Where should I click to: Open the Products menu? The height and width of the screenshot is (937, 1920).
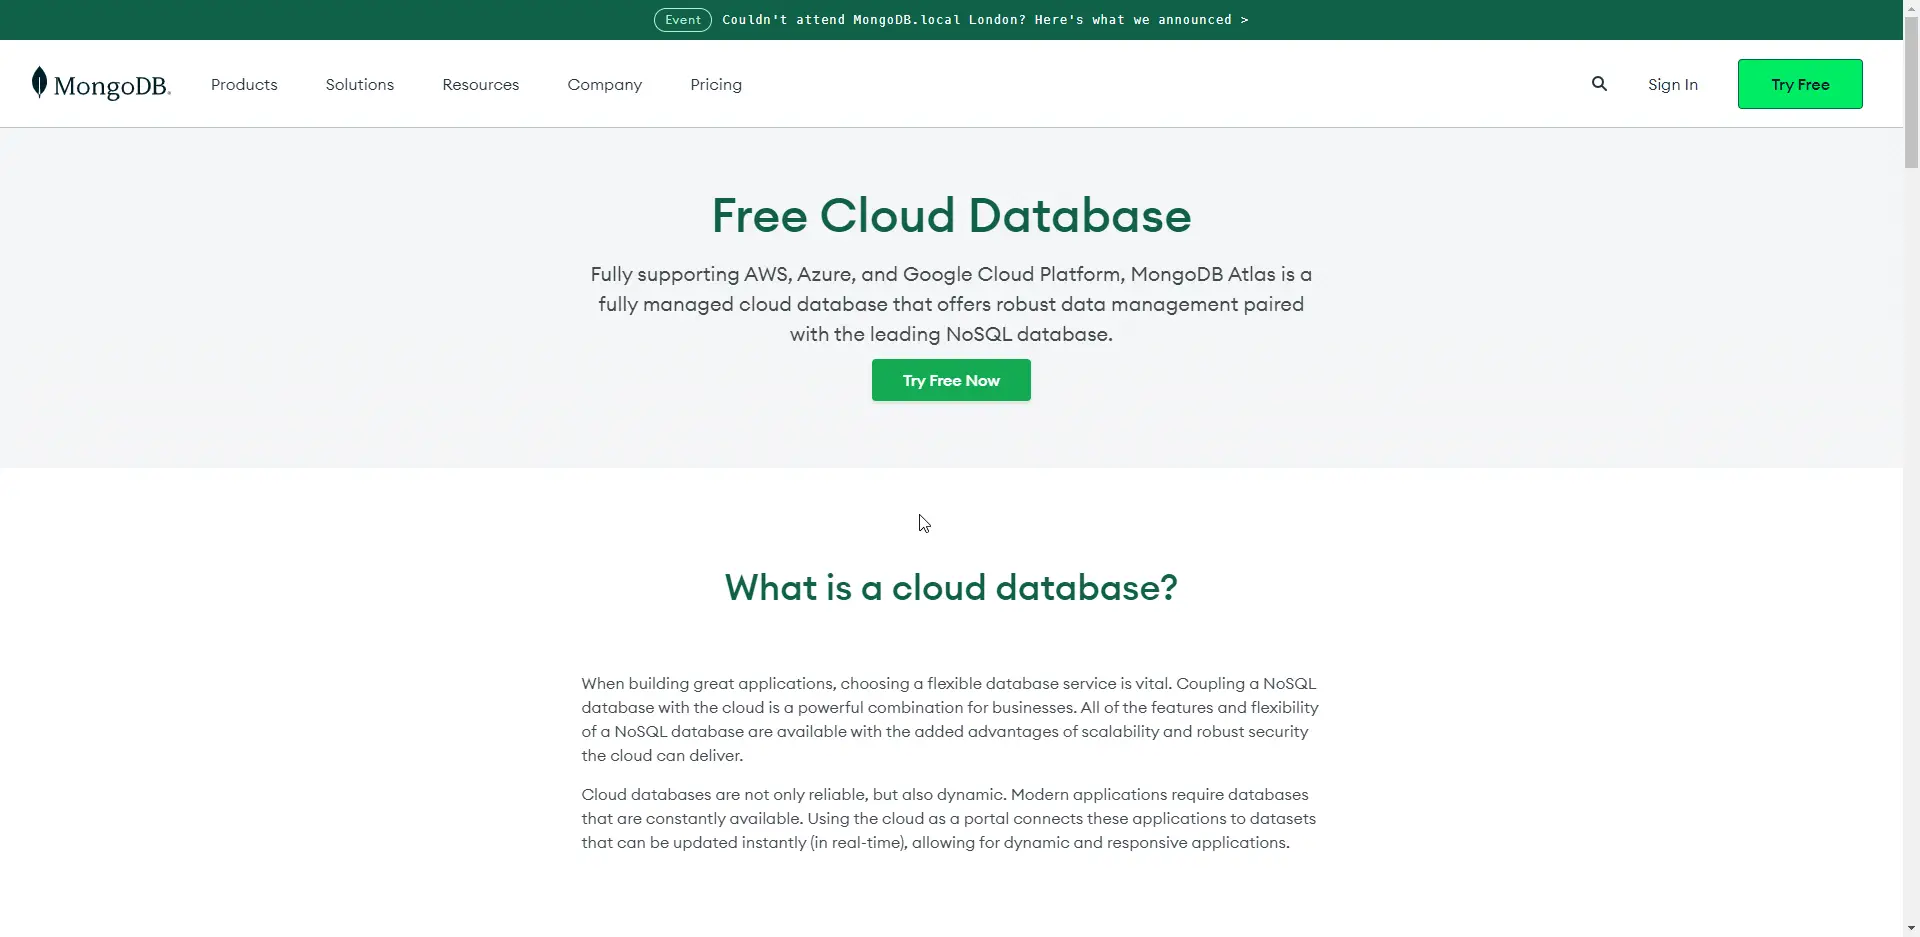[244, 85]
